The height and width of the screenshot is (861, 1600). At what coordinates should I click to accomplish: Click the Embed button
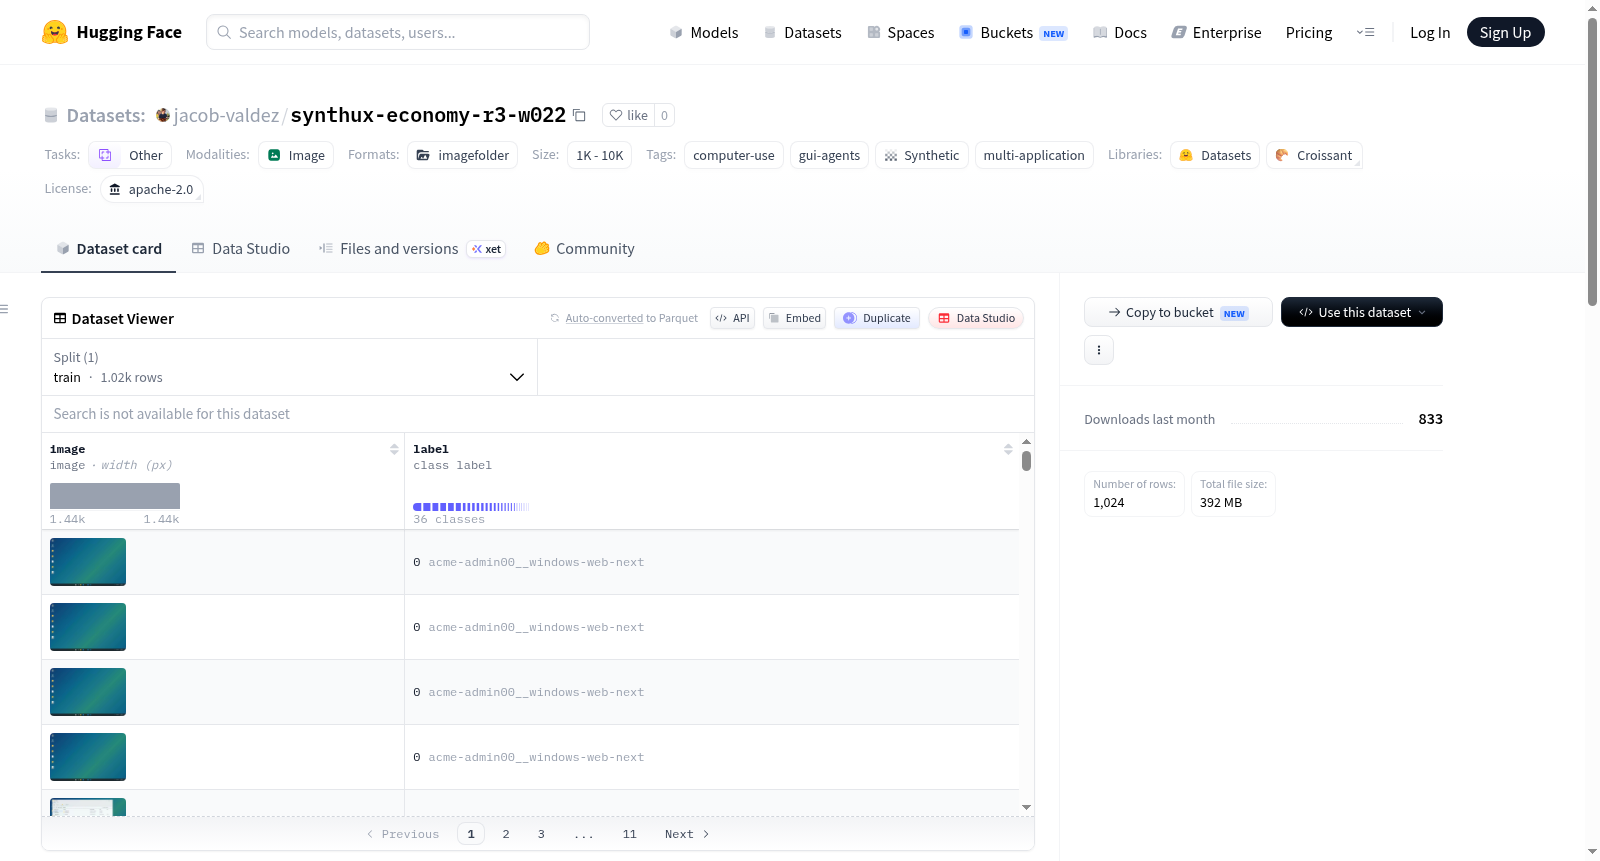794,318
